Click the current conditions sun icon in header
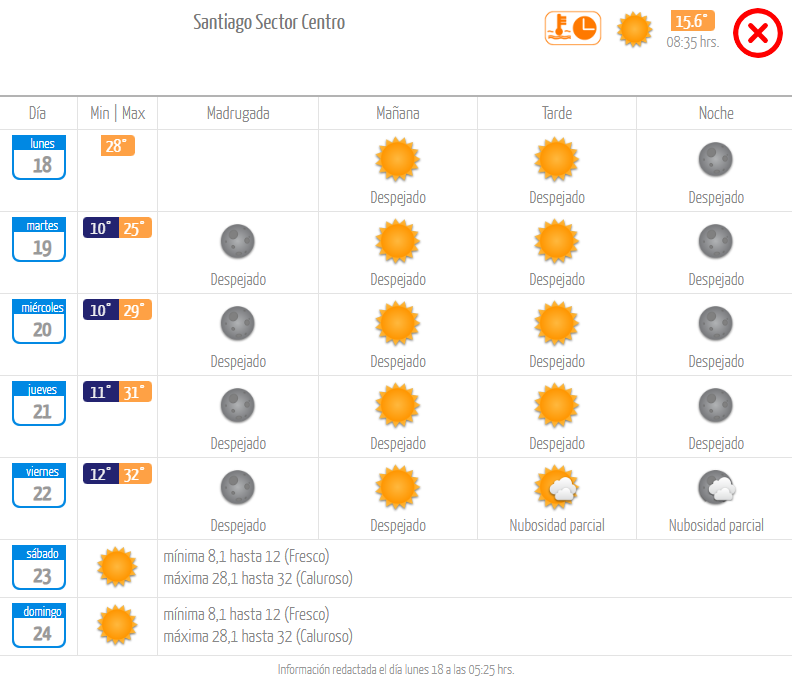Viewport: 792px width, 679px height. click(634, 30)
